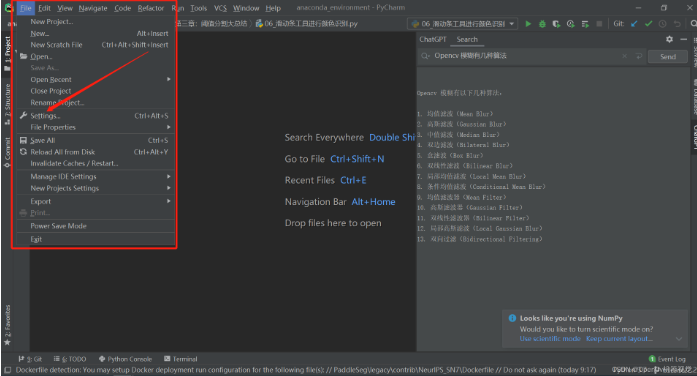The height and width of the screenshot is (376, 697).
Task: Click the Save All disk icon
Action: click(x=24, y=140)
